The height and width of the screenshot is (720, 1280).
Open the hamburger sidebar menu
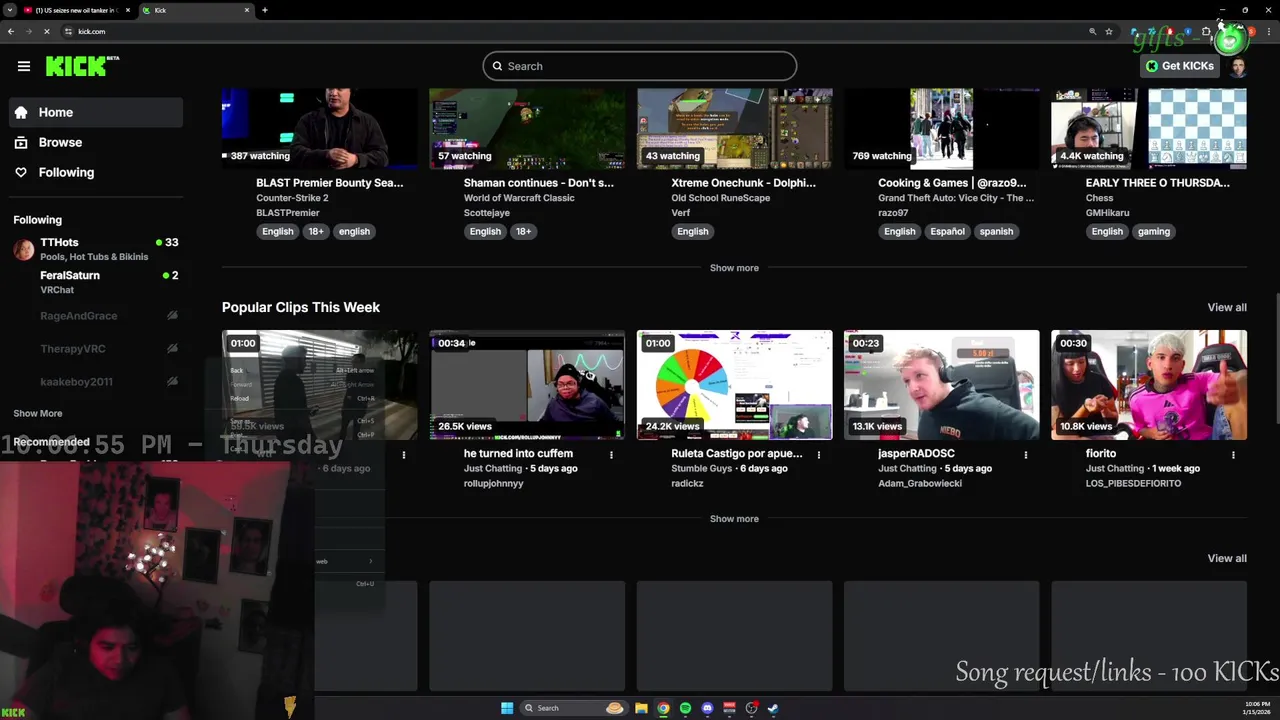click(24, 66)
